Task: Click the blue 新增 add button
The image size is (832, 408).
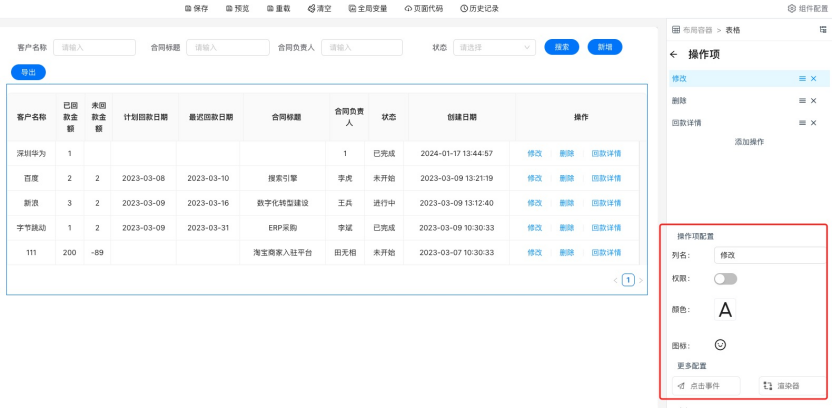Action: coord(605,47)
